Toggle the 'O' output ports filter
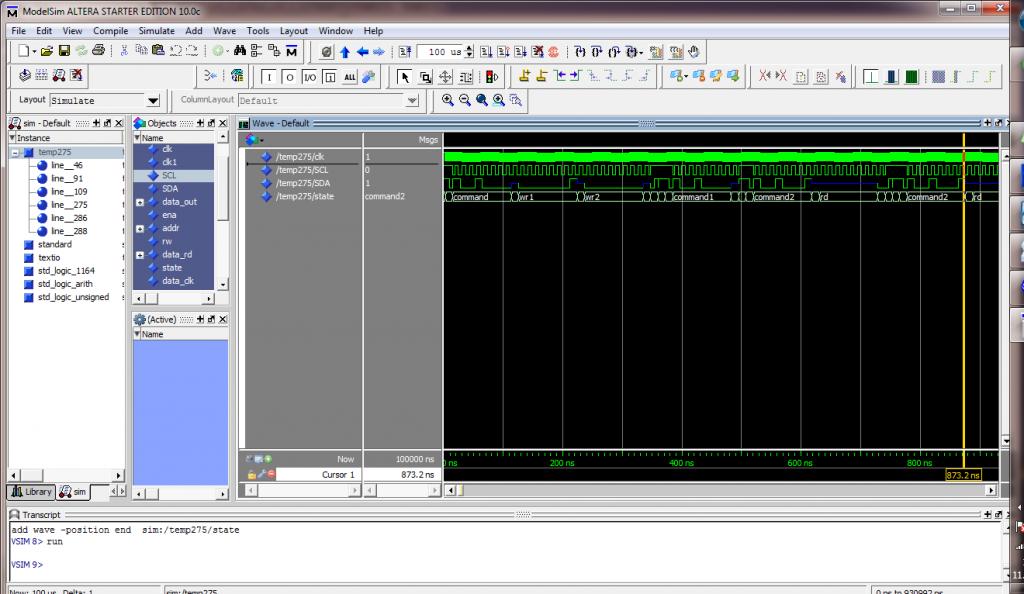The width and height of the screenshot is (1024, 594). (x=289, y=76)
